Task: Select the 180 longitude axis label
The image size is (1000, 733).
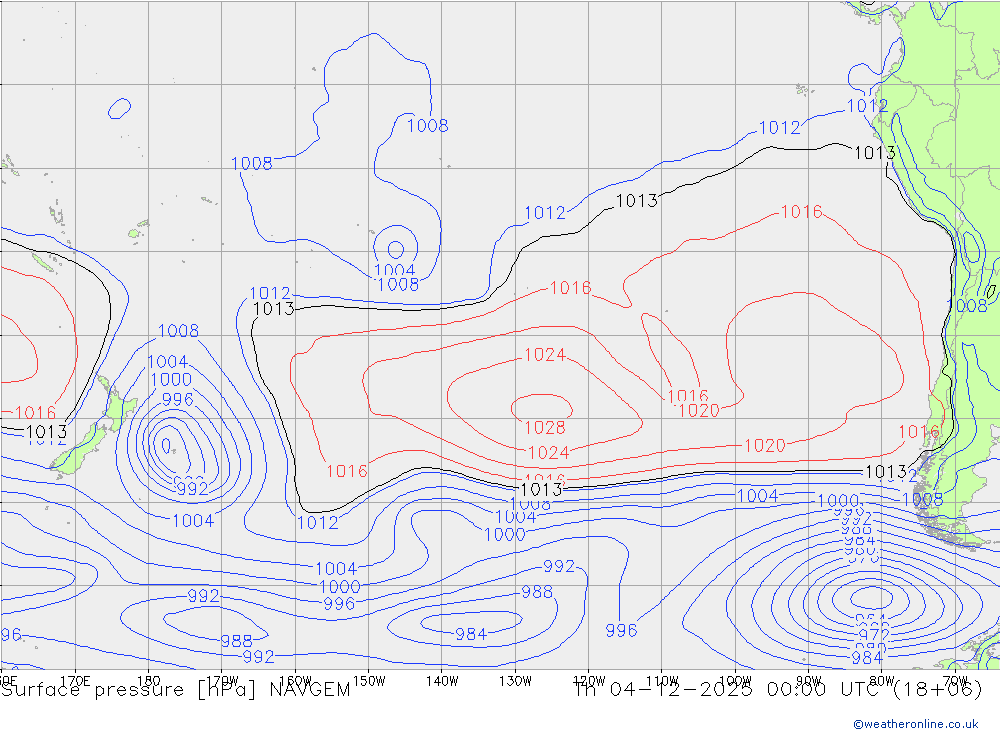Action: point(149,681)
